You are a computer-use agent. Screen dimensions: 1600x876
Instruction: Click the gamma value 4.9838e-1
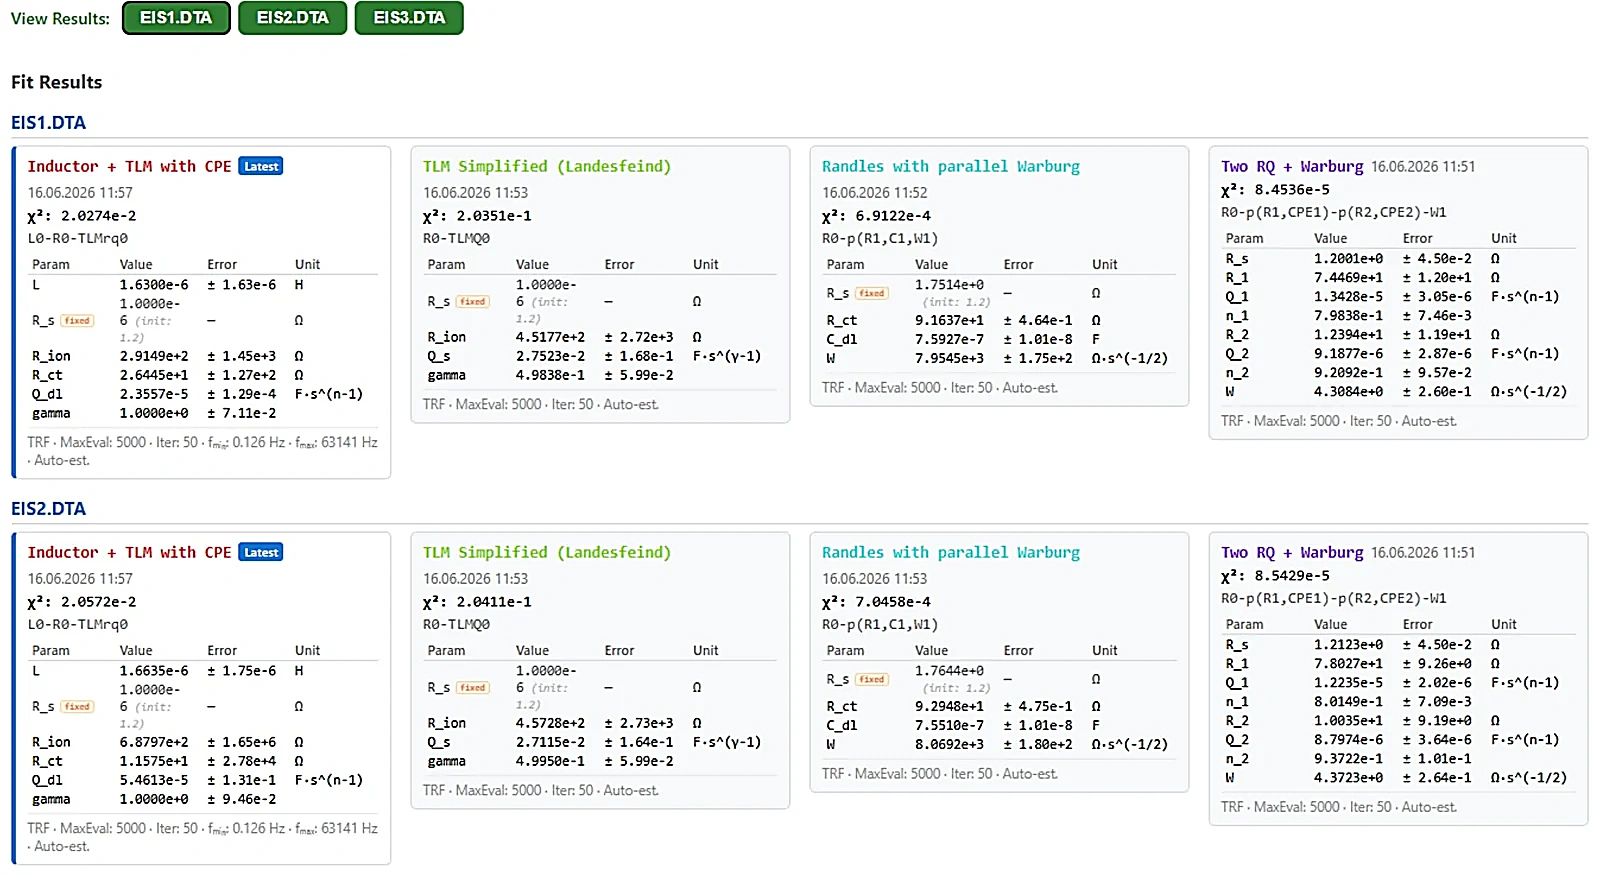coord(550,375)
